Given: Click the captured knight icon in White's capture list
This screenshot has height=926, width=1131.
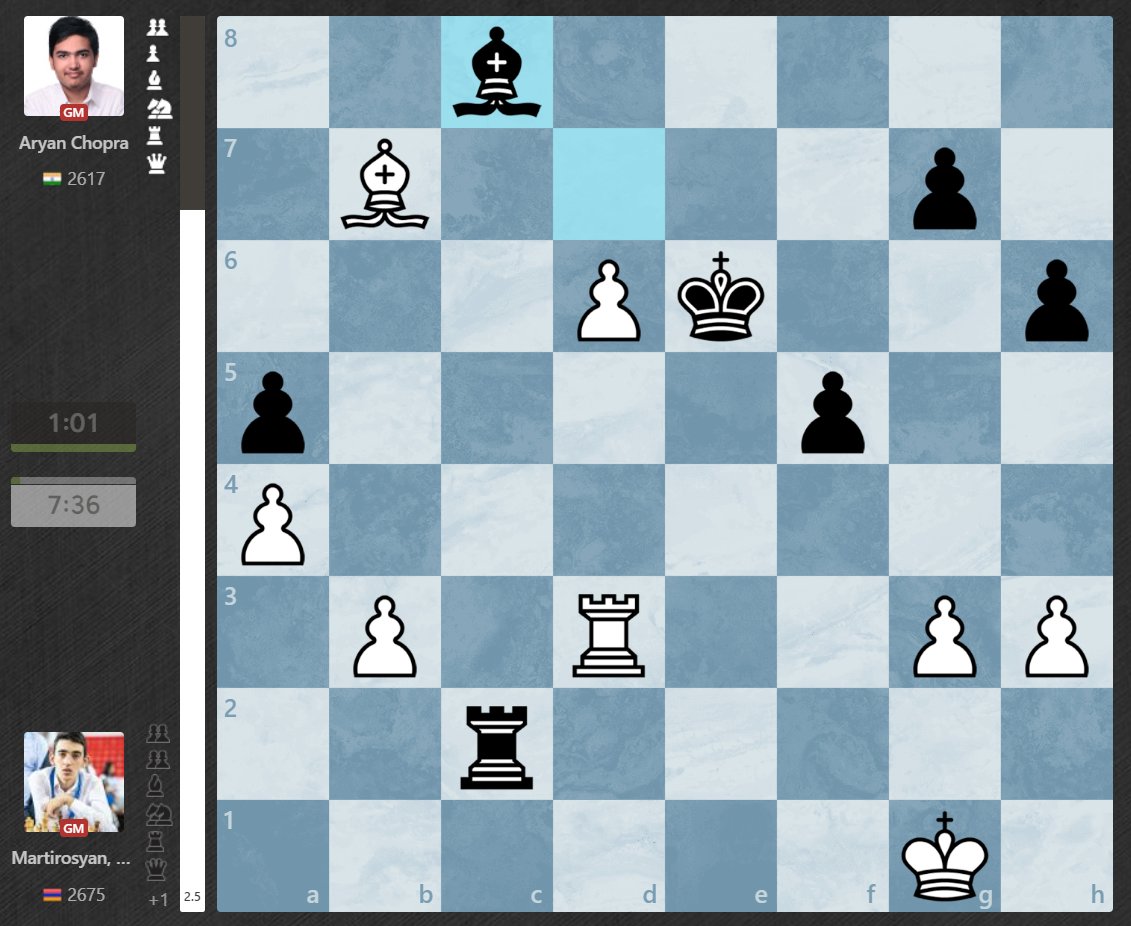Looking at the screenshot, I should [x=158, y=108].
